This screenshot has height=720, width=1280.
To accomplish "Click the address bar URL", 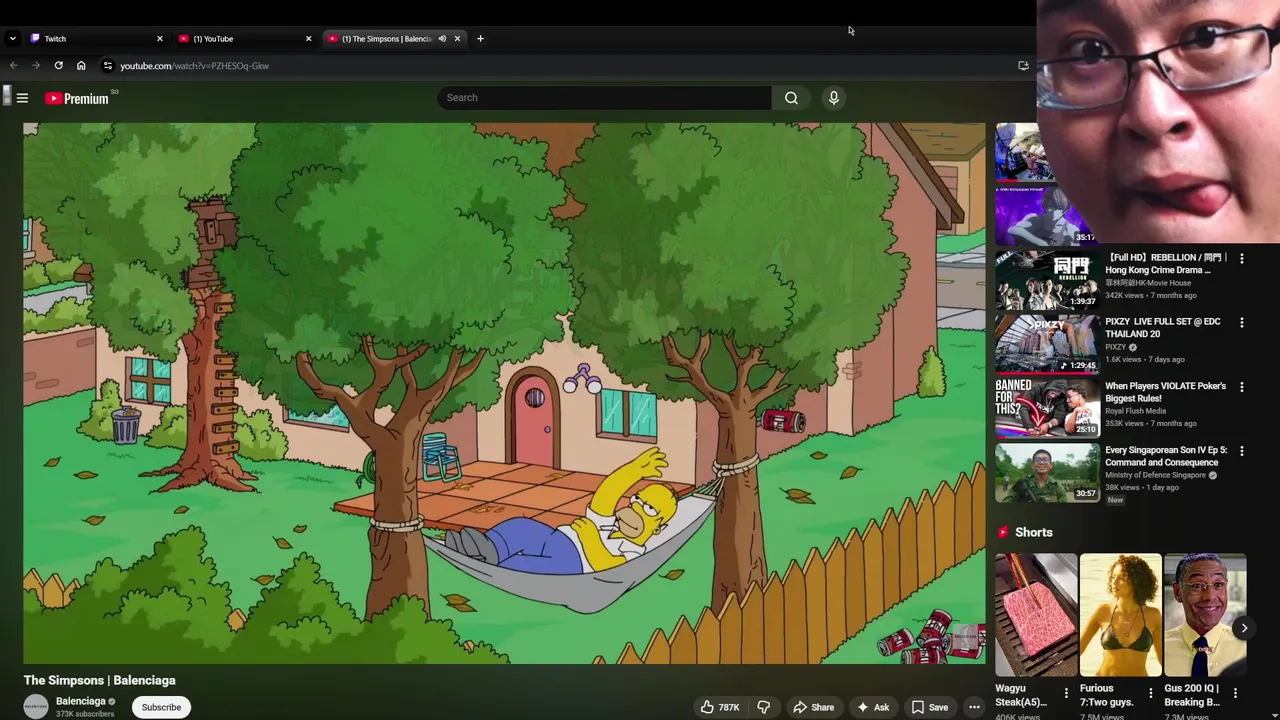I will pos(194,66).
